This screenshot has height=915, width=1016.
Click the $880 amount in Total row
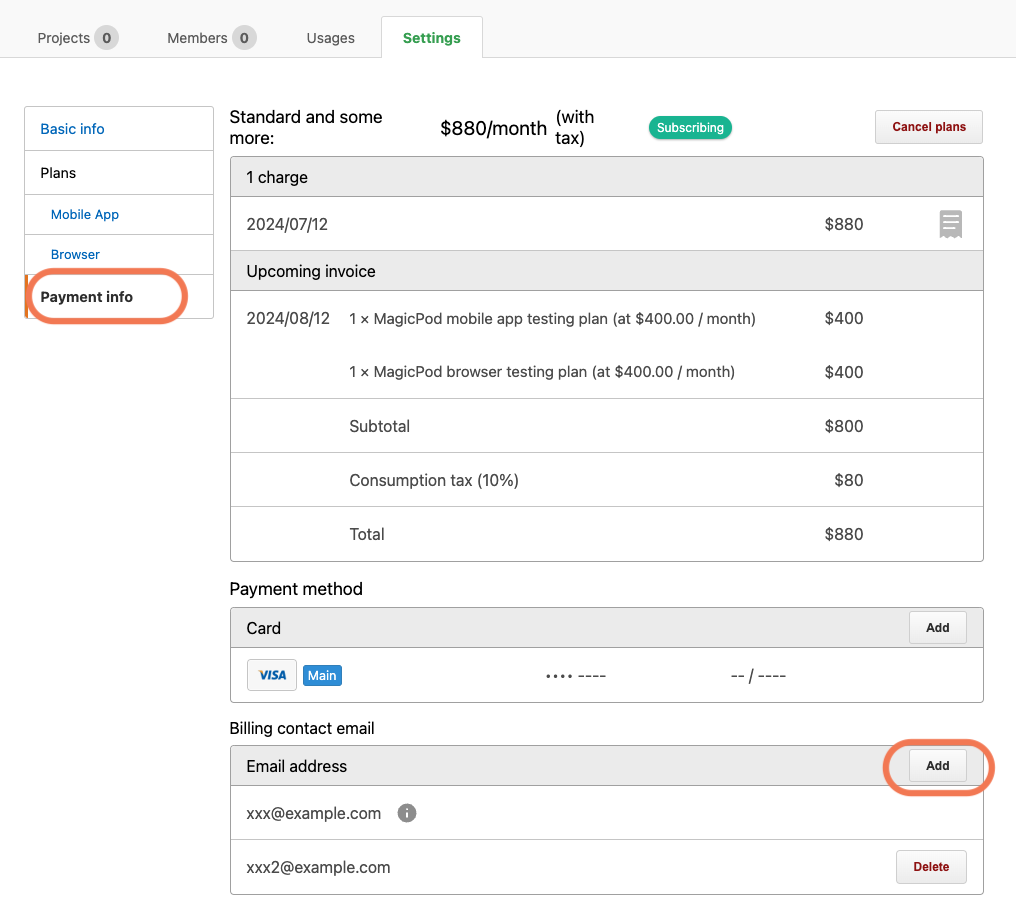point(844,534)
